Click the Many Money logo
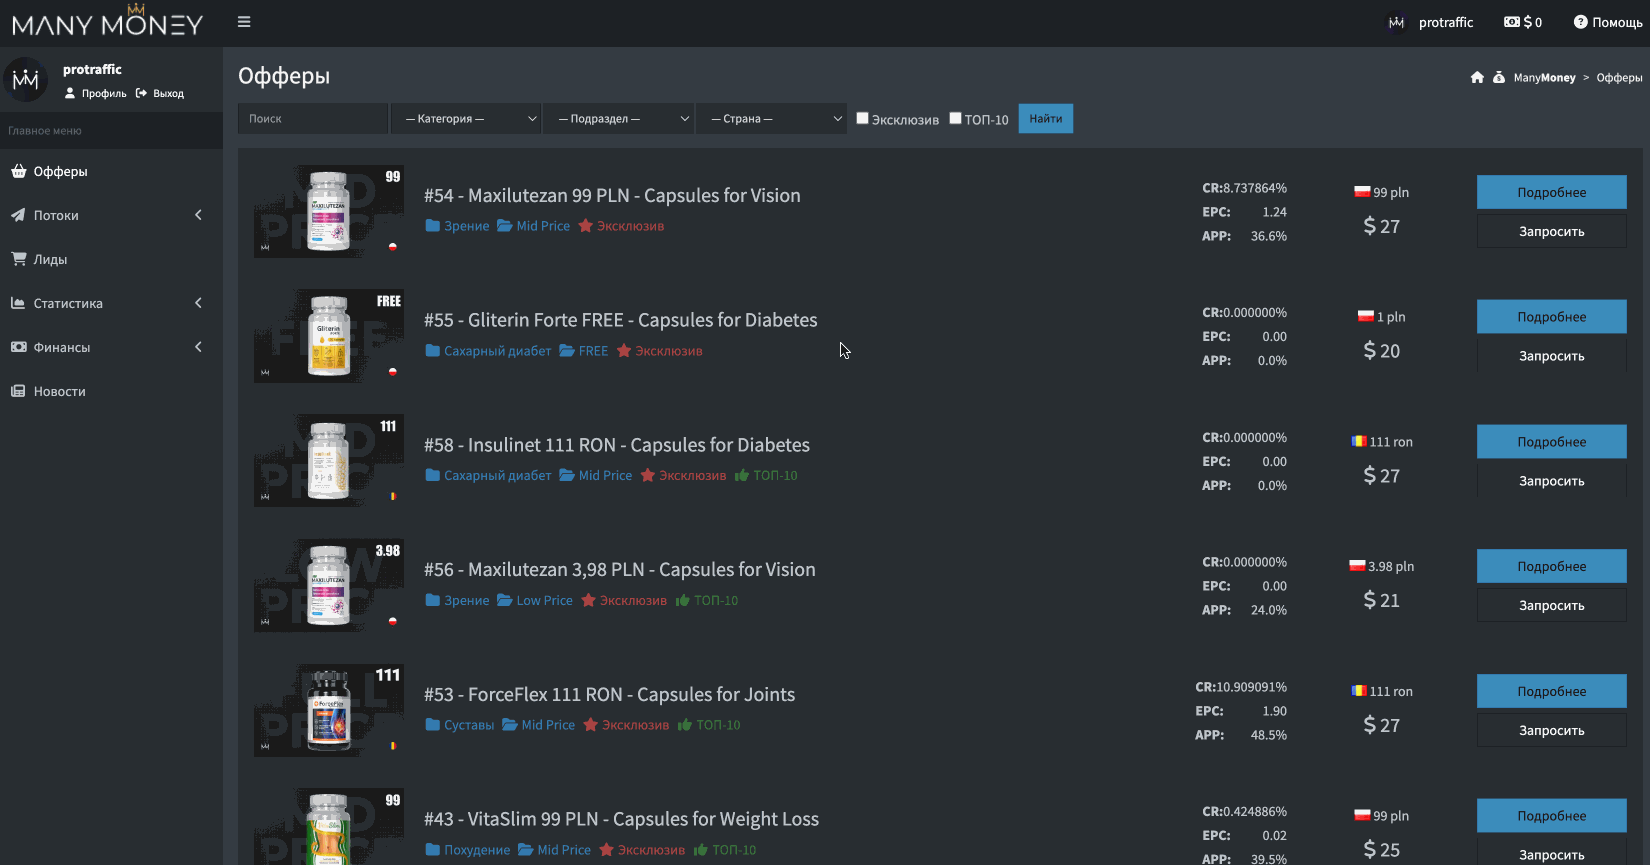Image resolution: width=1650 pixels, height=865 pixels. tap(107, 21)
